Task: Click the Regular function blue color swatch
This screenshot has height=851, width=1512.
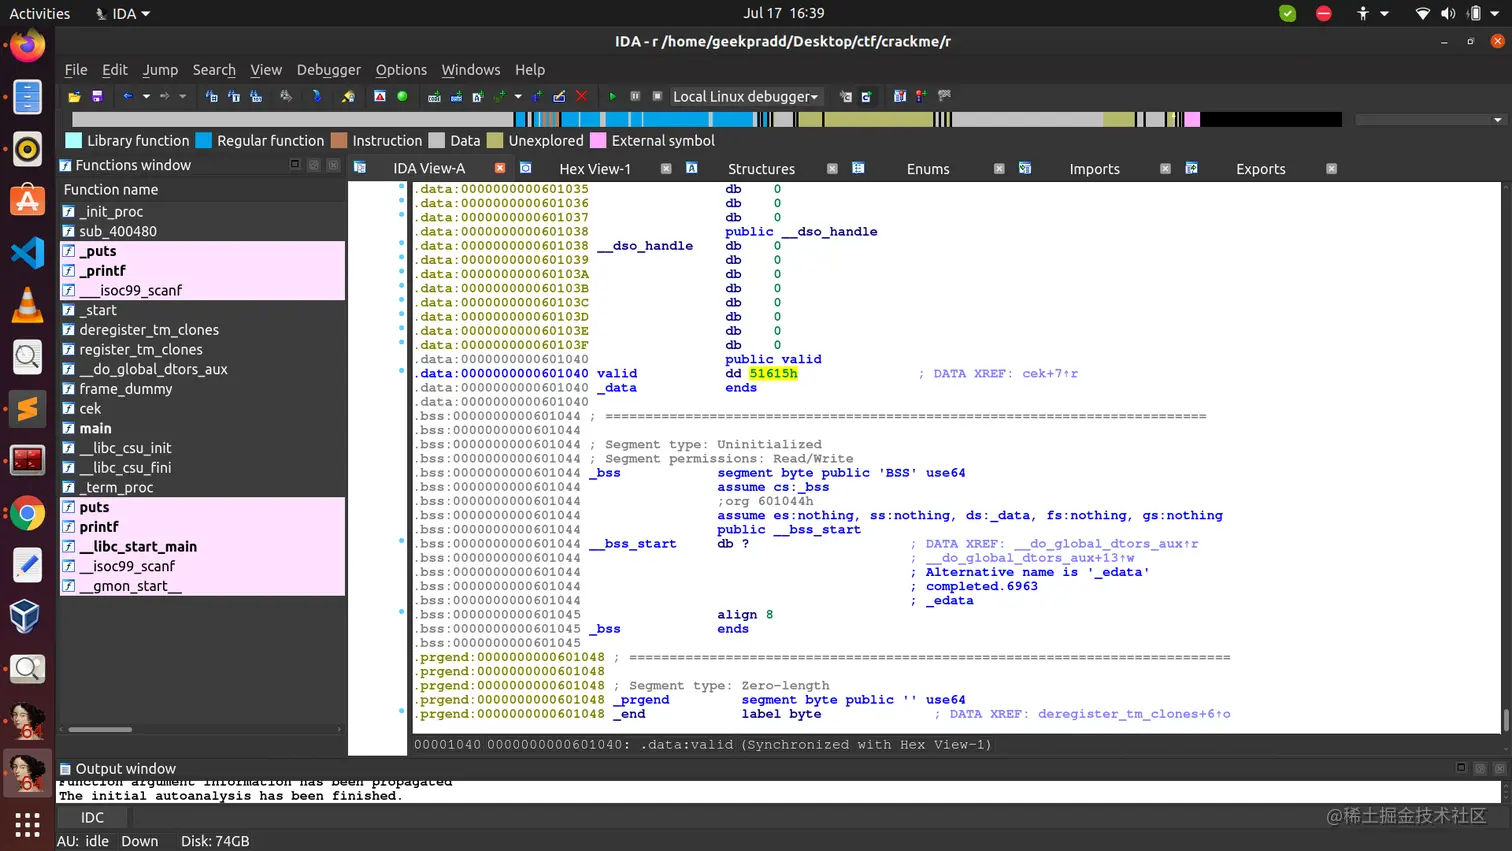Action: point(204,141)
